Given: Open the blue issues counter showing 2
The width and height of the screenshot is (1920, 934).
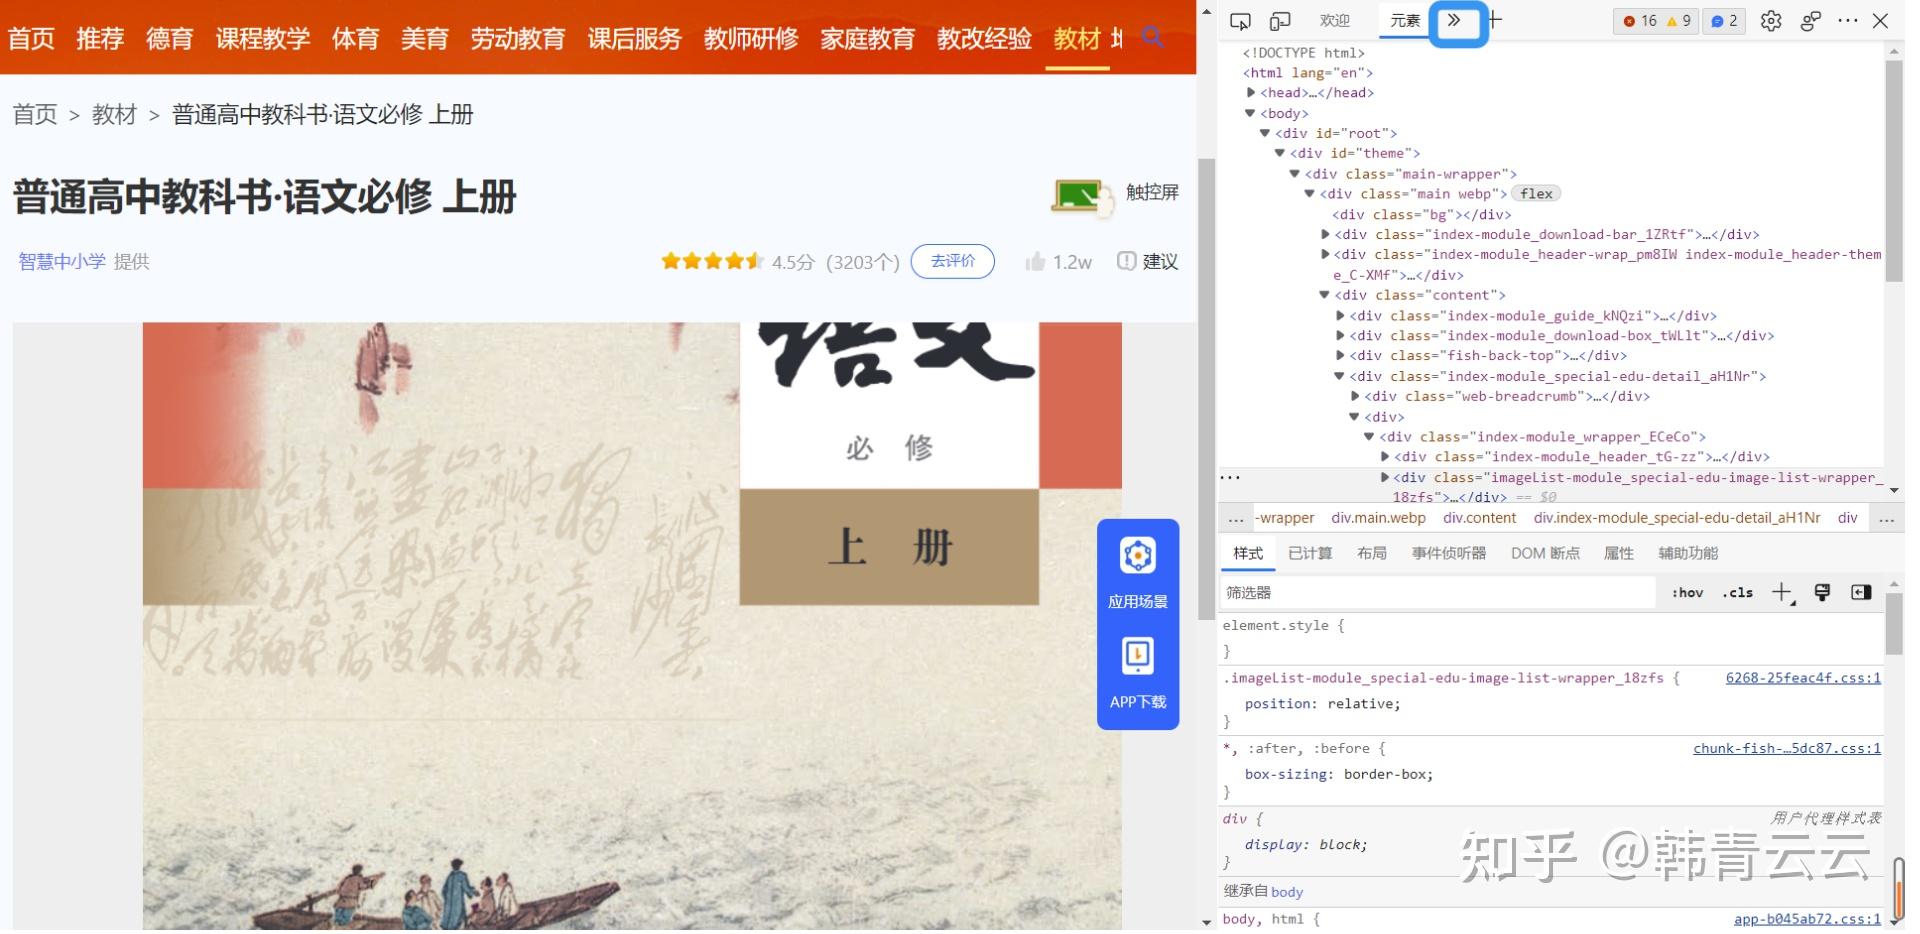Looking at the screenshot, I should pyautogui.click(x=1724, y=21).
